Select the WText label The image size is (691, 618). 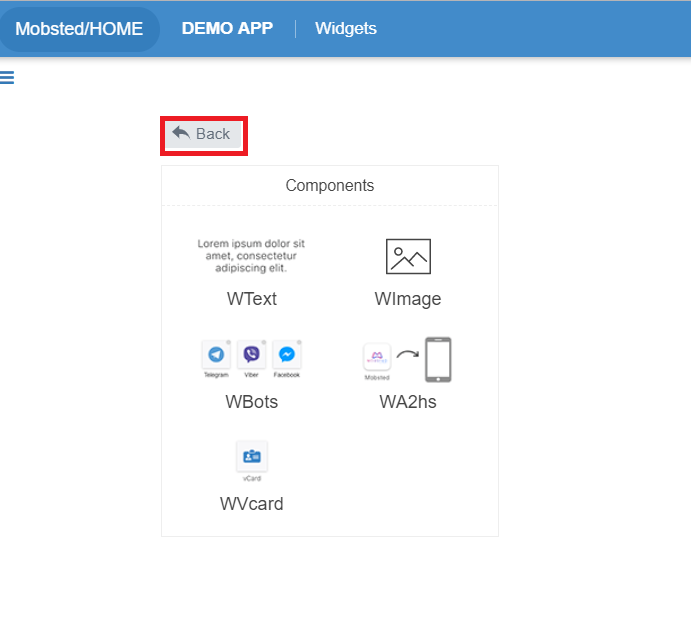(x=251, y=299)
